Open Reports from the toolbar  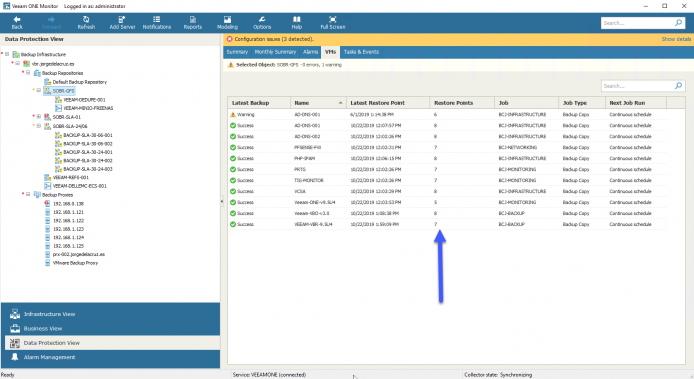[x=193, y=22]
